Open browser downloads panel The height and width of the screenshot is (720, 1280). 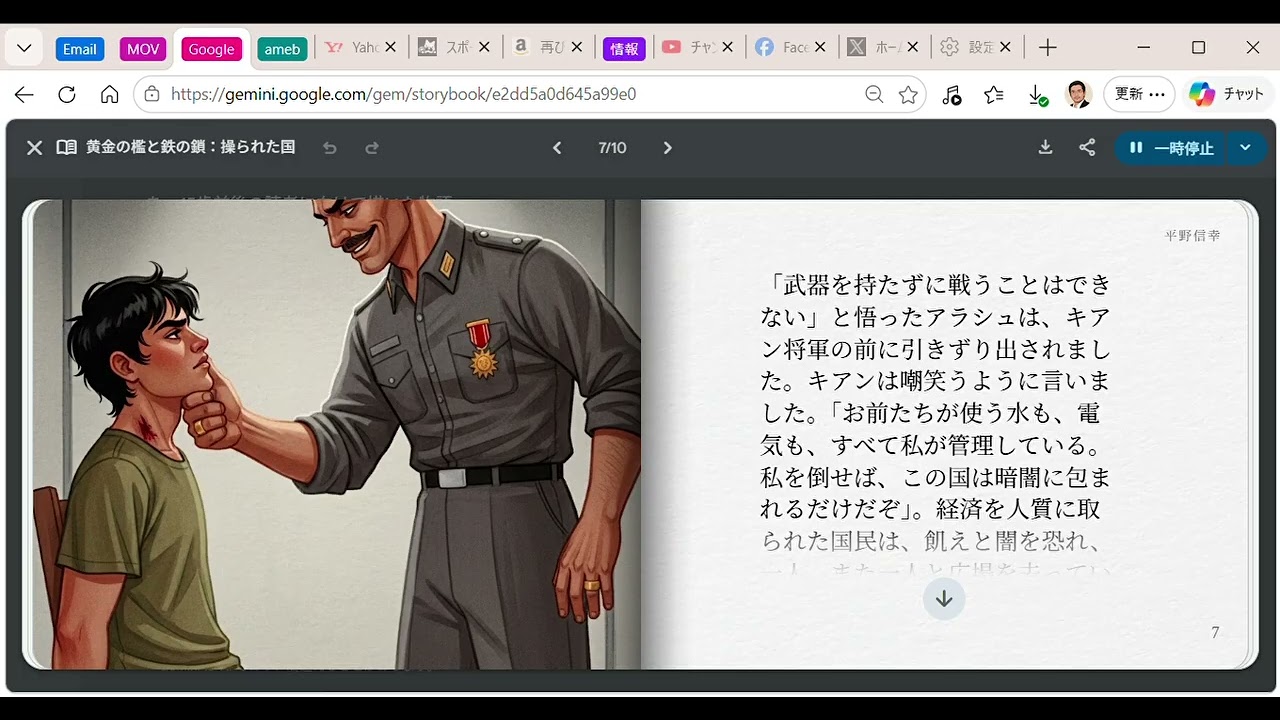1037,95
